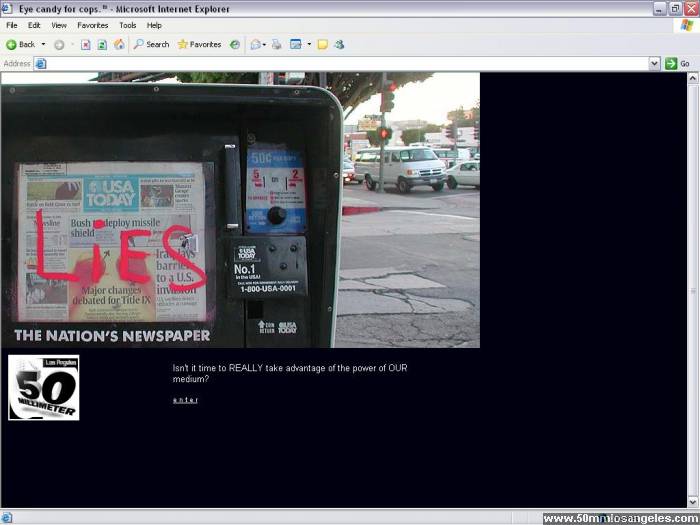Image resolution: width=700 pixels, height=525 pixels.
Task: Open the Mail icon in toolbar
Action: [255, 45]
